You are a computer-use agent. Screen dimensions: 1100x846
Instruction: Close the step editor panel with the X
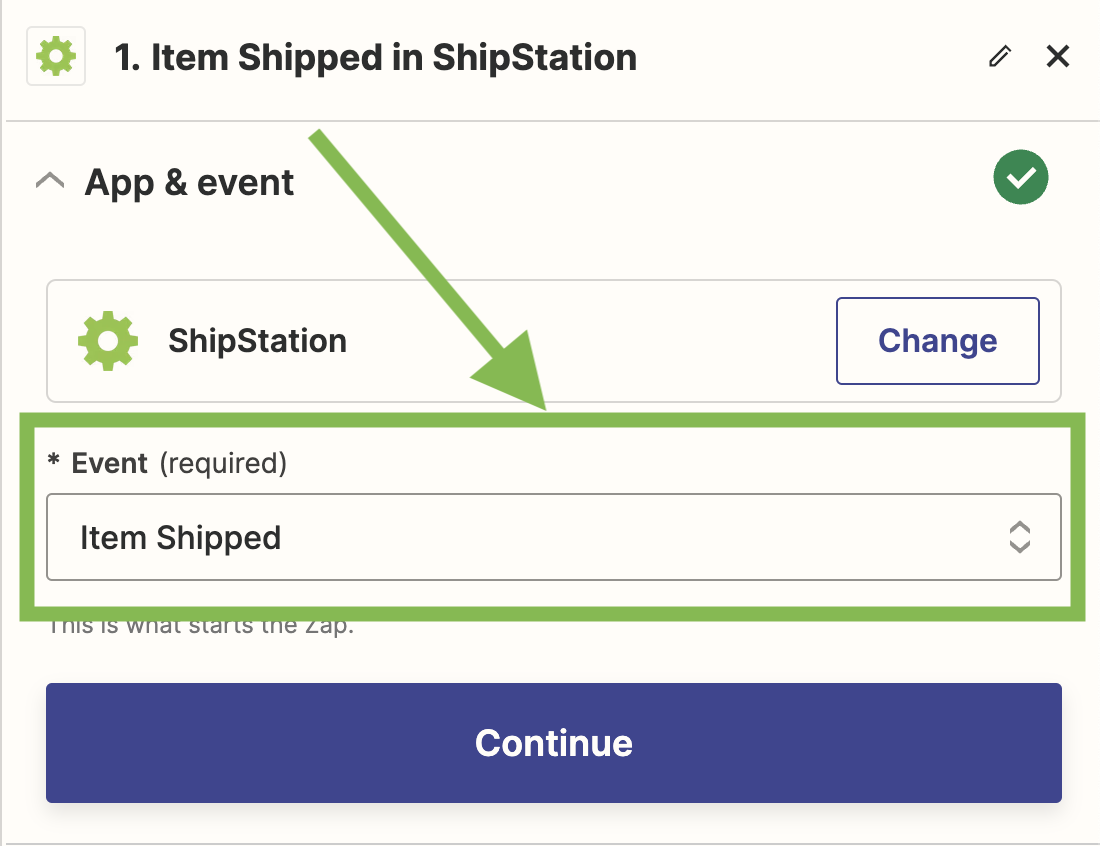[1057, 57]
